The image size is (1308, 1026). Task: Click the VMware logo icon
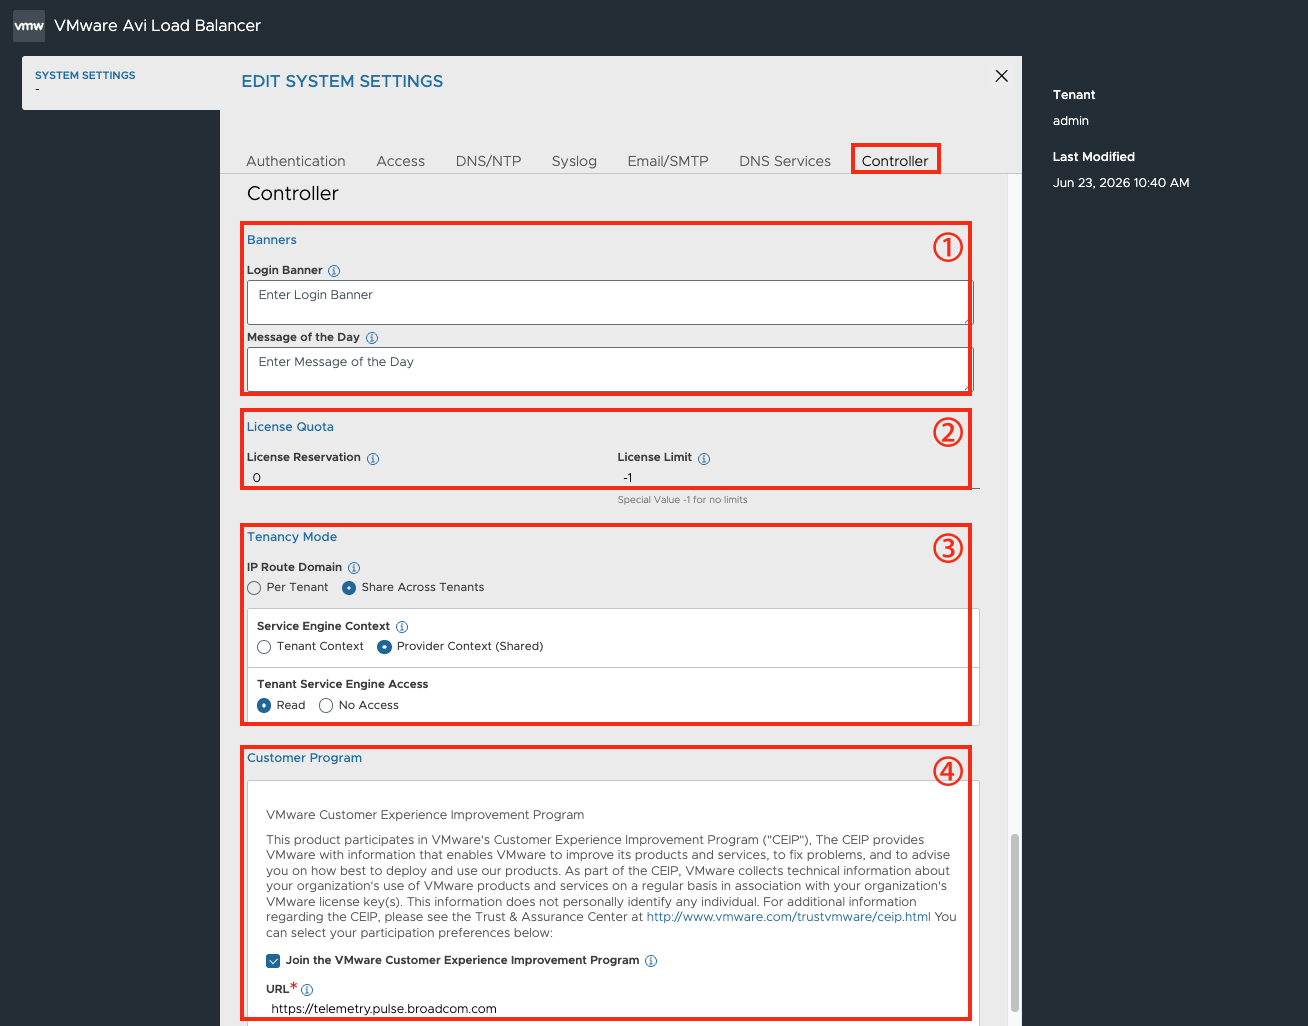click(29, 26)
